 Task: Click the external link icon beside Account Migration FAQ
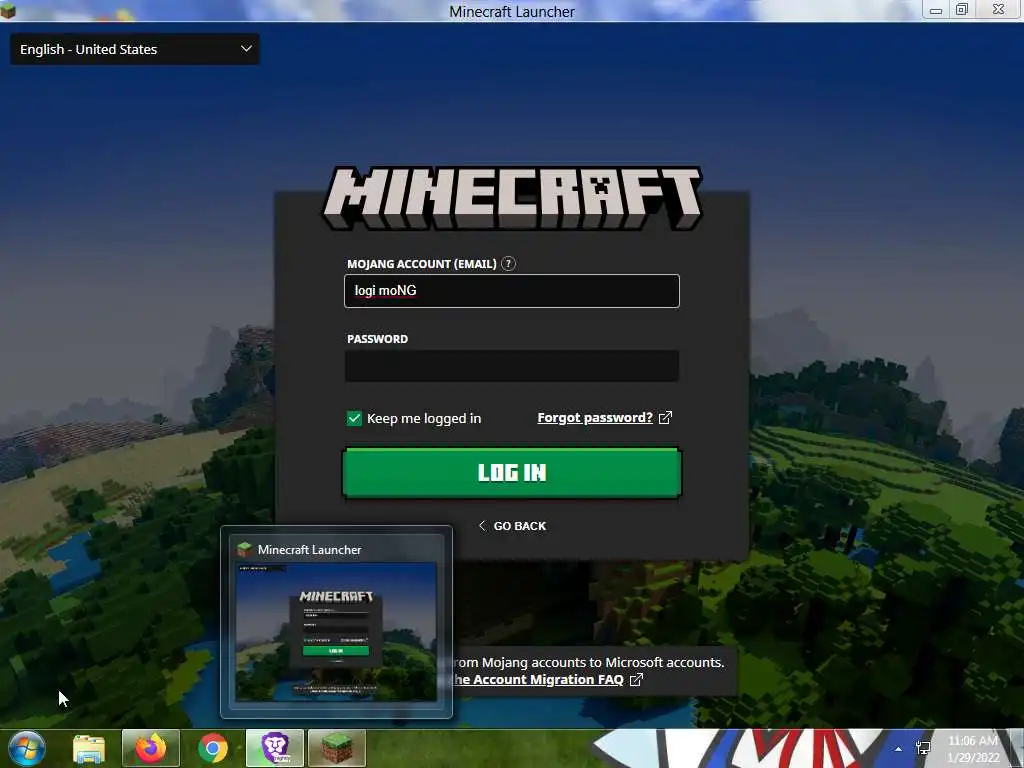click(x=636, y=680)
